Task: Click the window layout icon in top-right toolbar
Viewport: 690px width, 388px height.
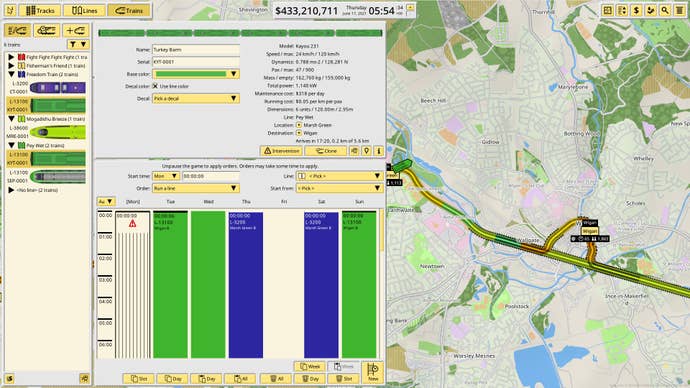Action: [x=608, y=10]
